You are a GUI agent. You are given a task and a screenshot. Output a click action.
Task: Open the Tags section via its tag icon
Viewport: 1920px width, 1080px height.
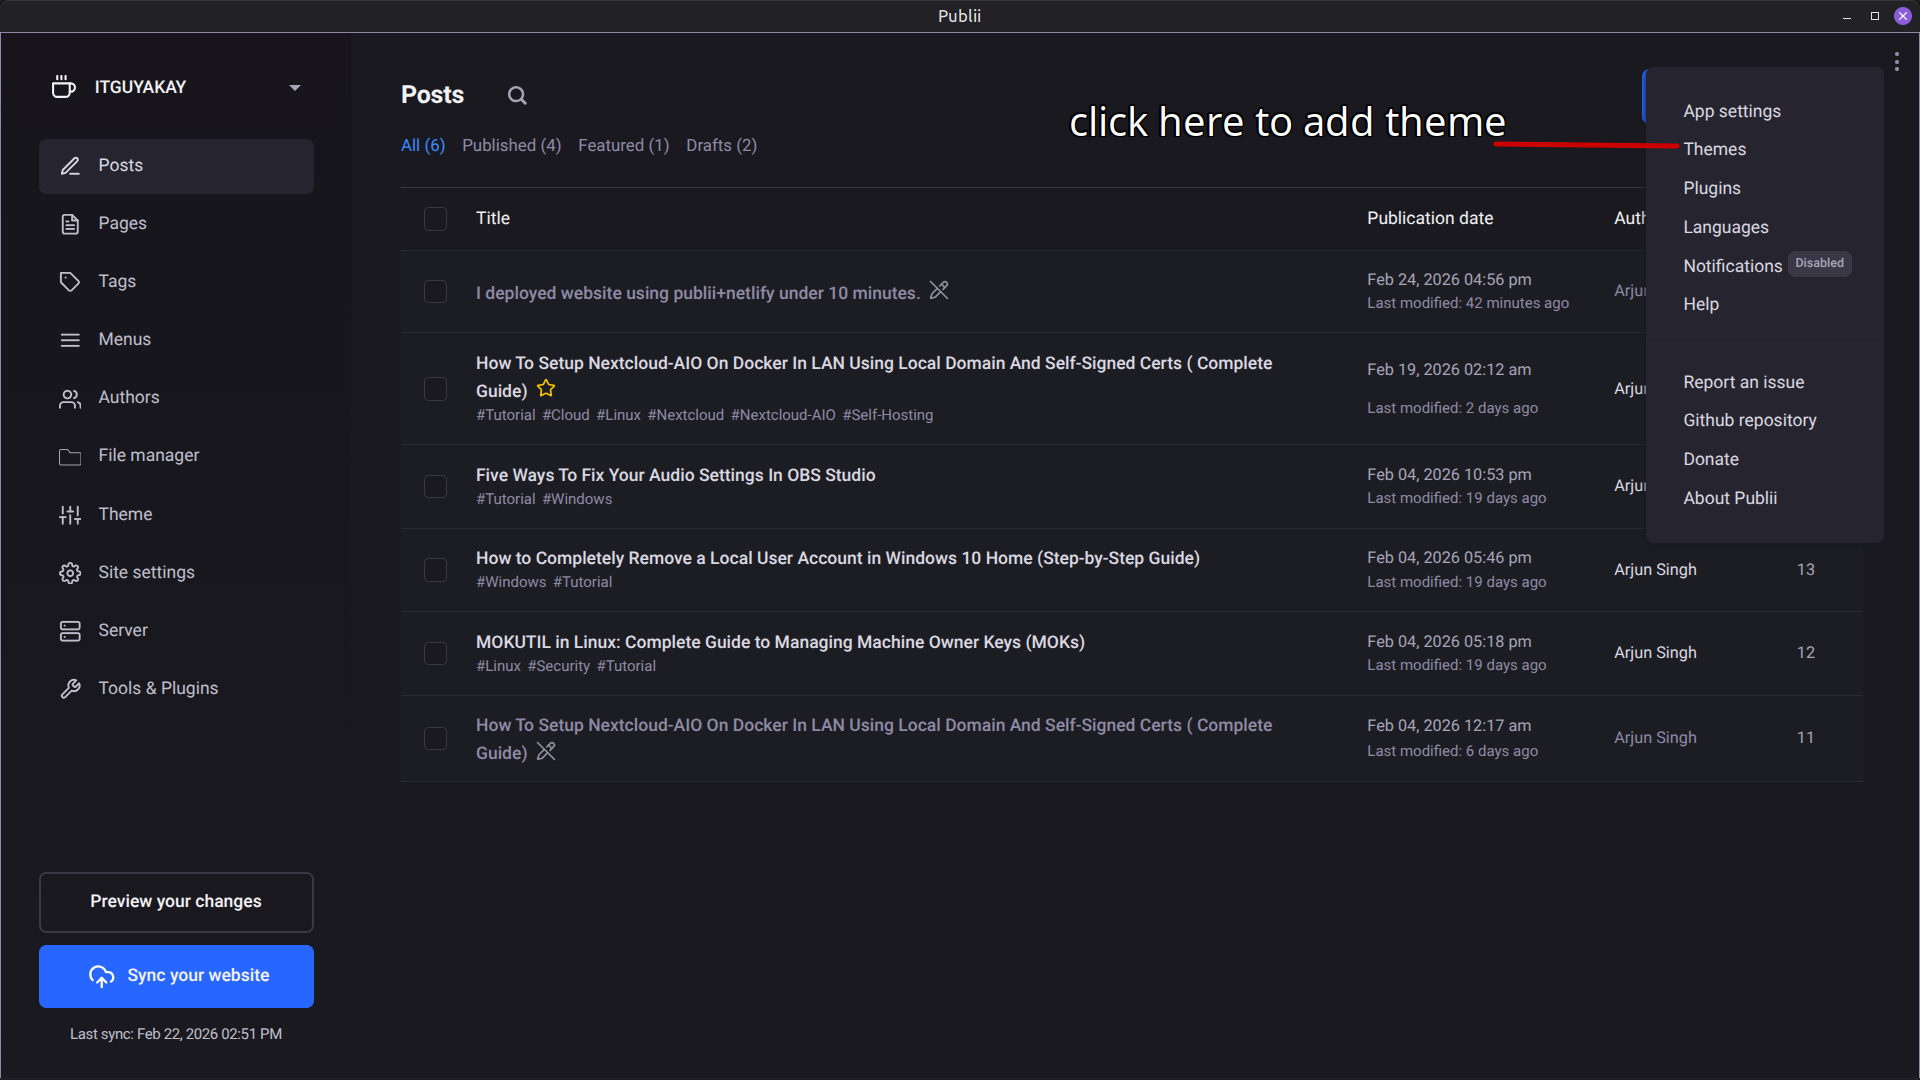click(70, 281)
